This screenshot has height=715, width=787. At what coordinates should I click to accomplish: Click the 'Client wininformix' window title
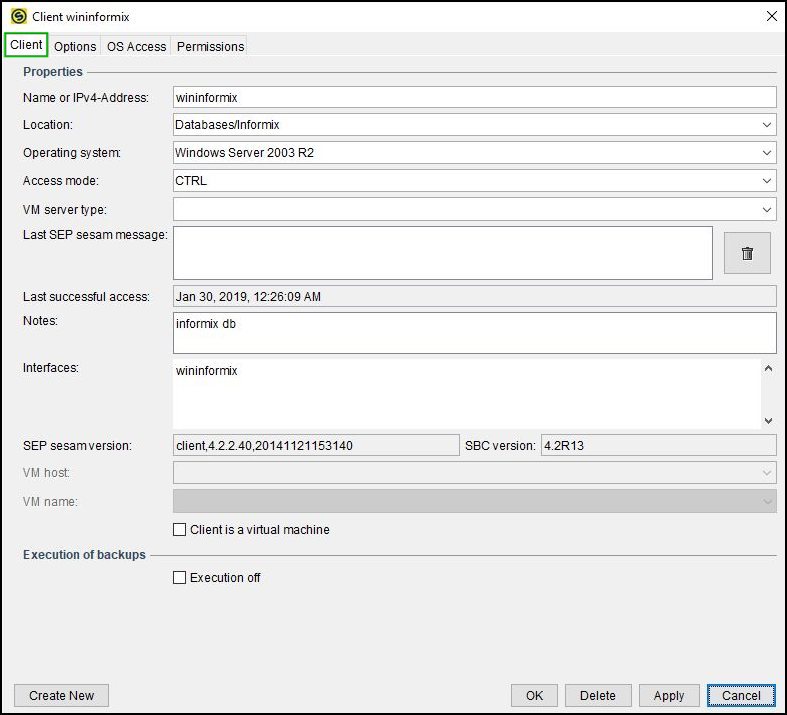tap(81, 17)
